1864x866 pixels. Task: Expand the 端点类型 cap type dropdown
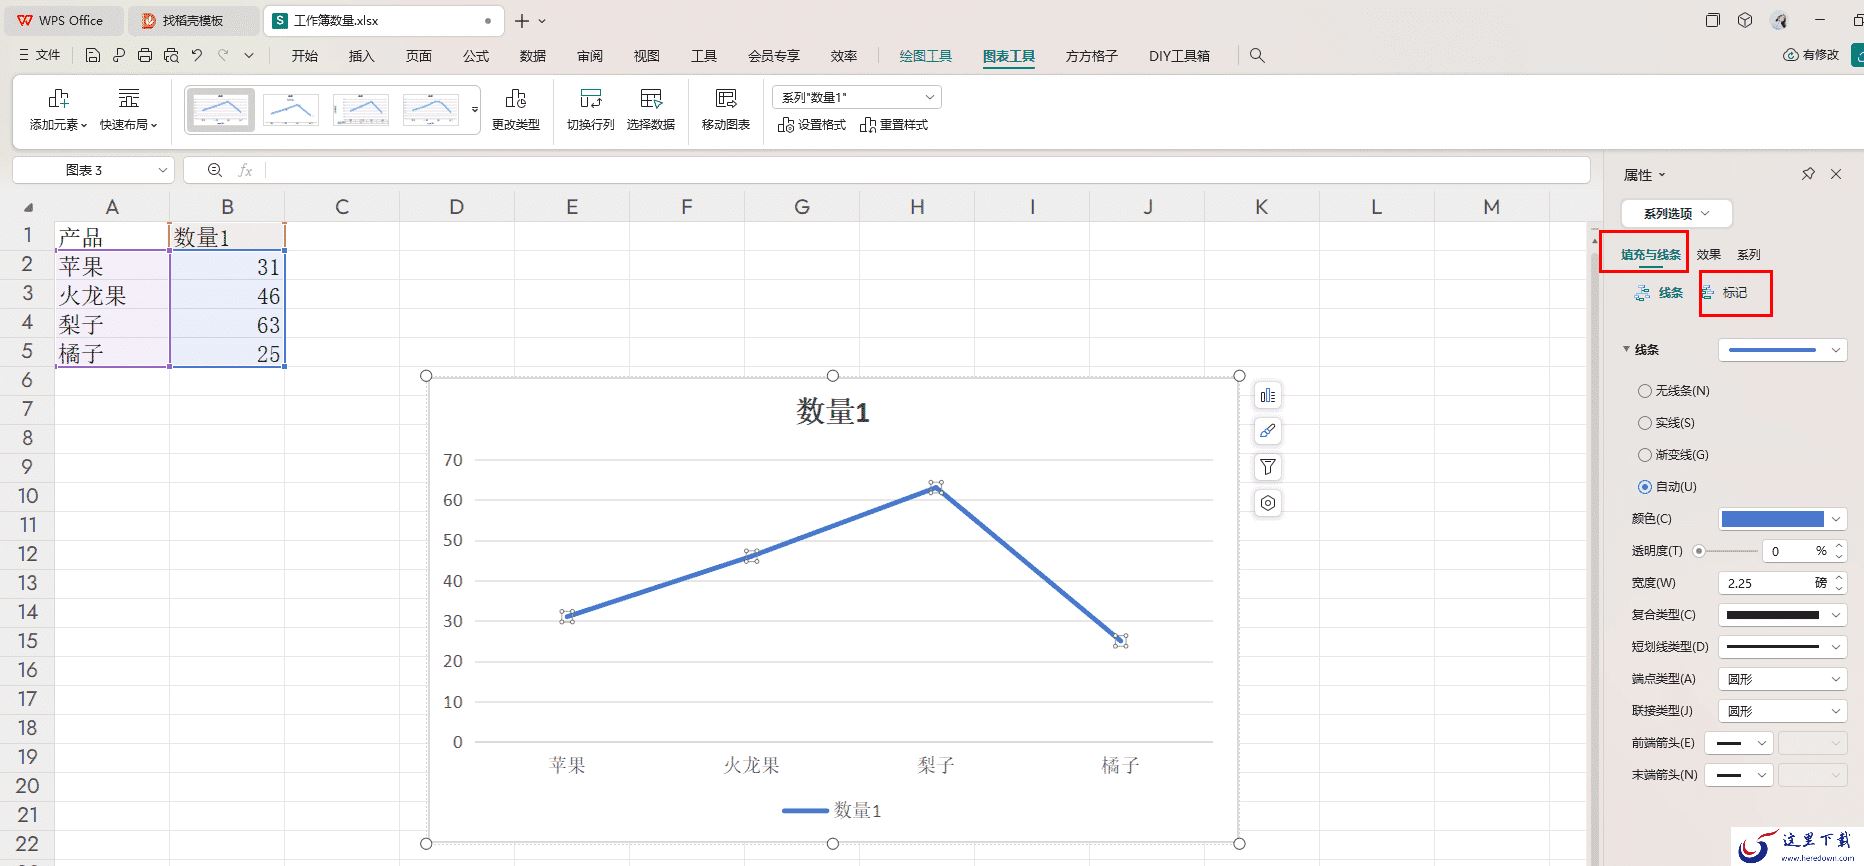(1782, 679)
